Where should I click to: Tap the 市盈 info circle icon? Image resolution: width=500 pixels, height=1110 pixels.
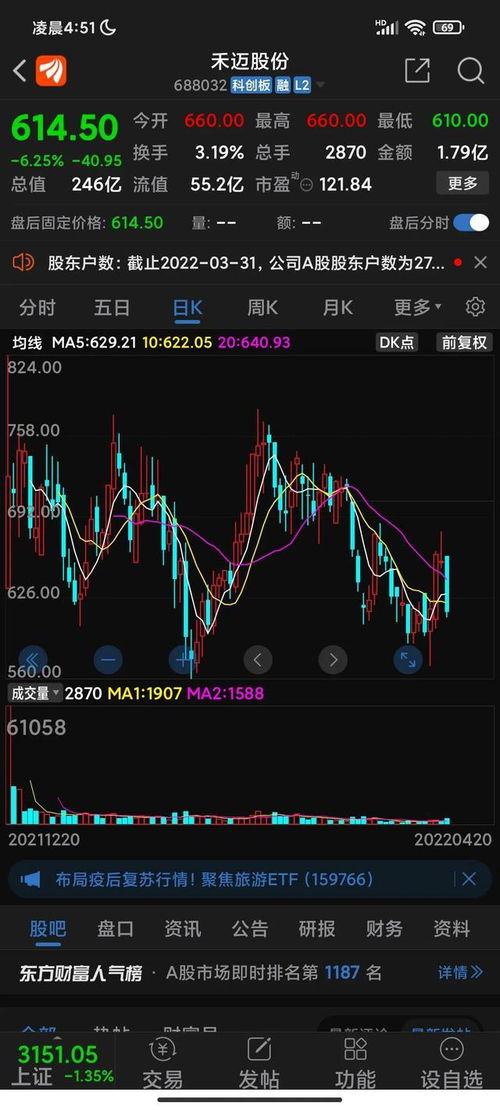tap(306, 185)
